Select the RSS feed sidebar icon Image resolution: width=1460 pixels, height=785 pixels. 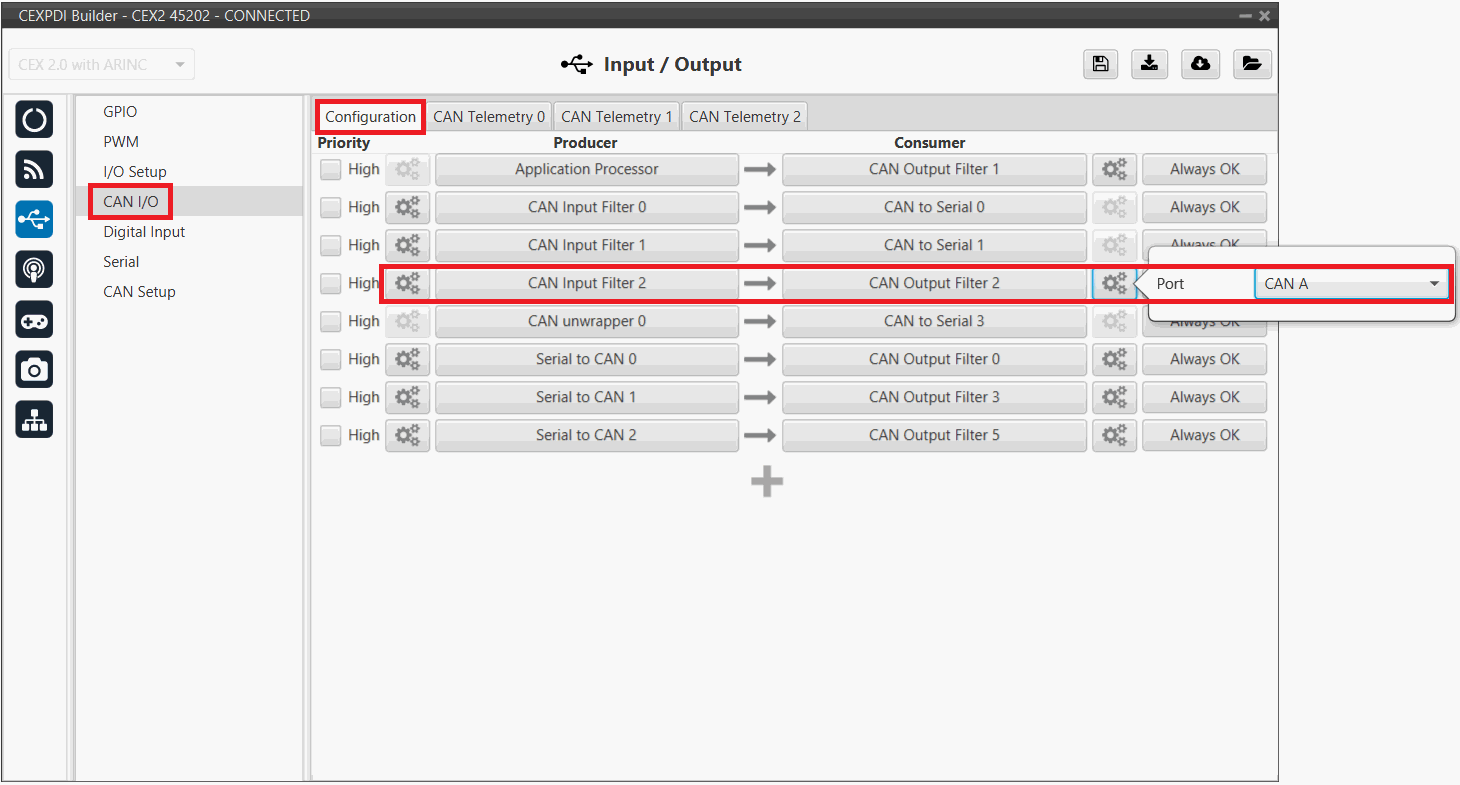(35, 170)
